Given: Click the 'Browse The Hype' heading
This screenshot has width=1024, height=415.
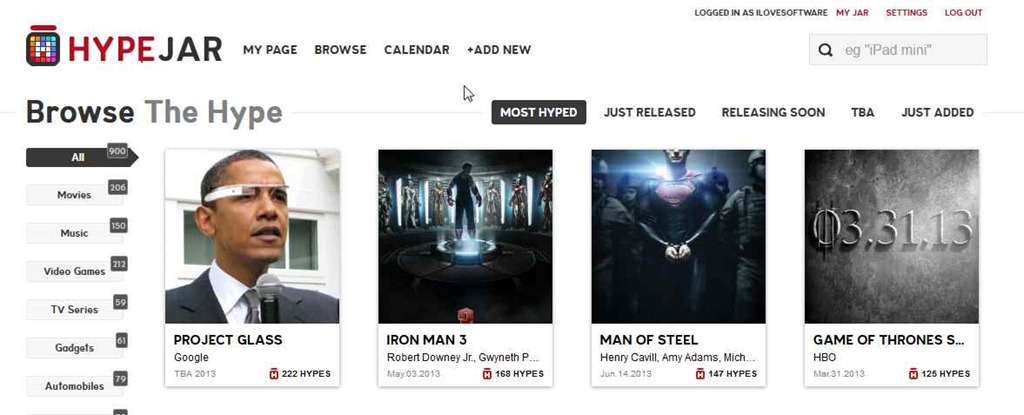Looking at the screenshot, I should tap(154, 112).
